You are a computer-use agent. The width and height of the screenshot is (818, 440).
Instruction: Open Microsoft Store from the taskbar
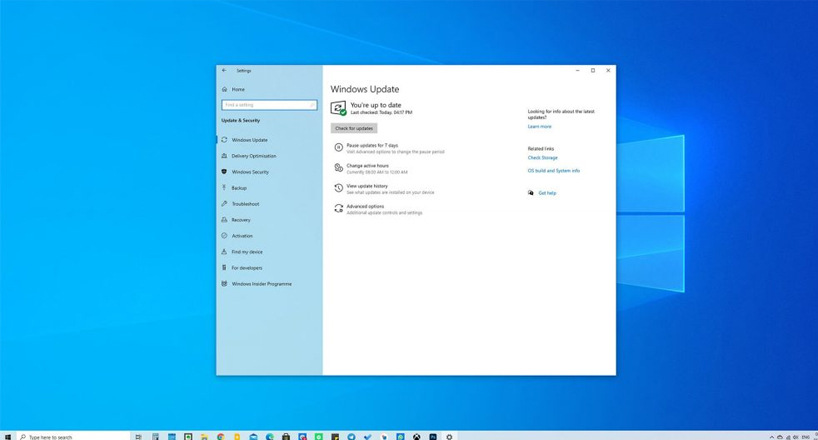click(286, 436)
